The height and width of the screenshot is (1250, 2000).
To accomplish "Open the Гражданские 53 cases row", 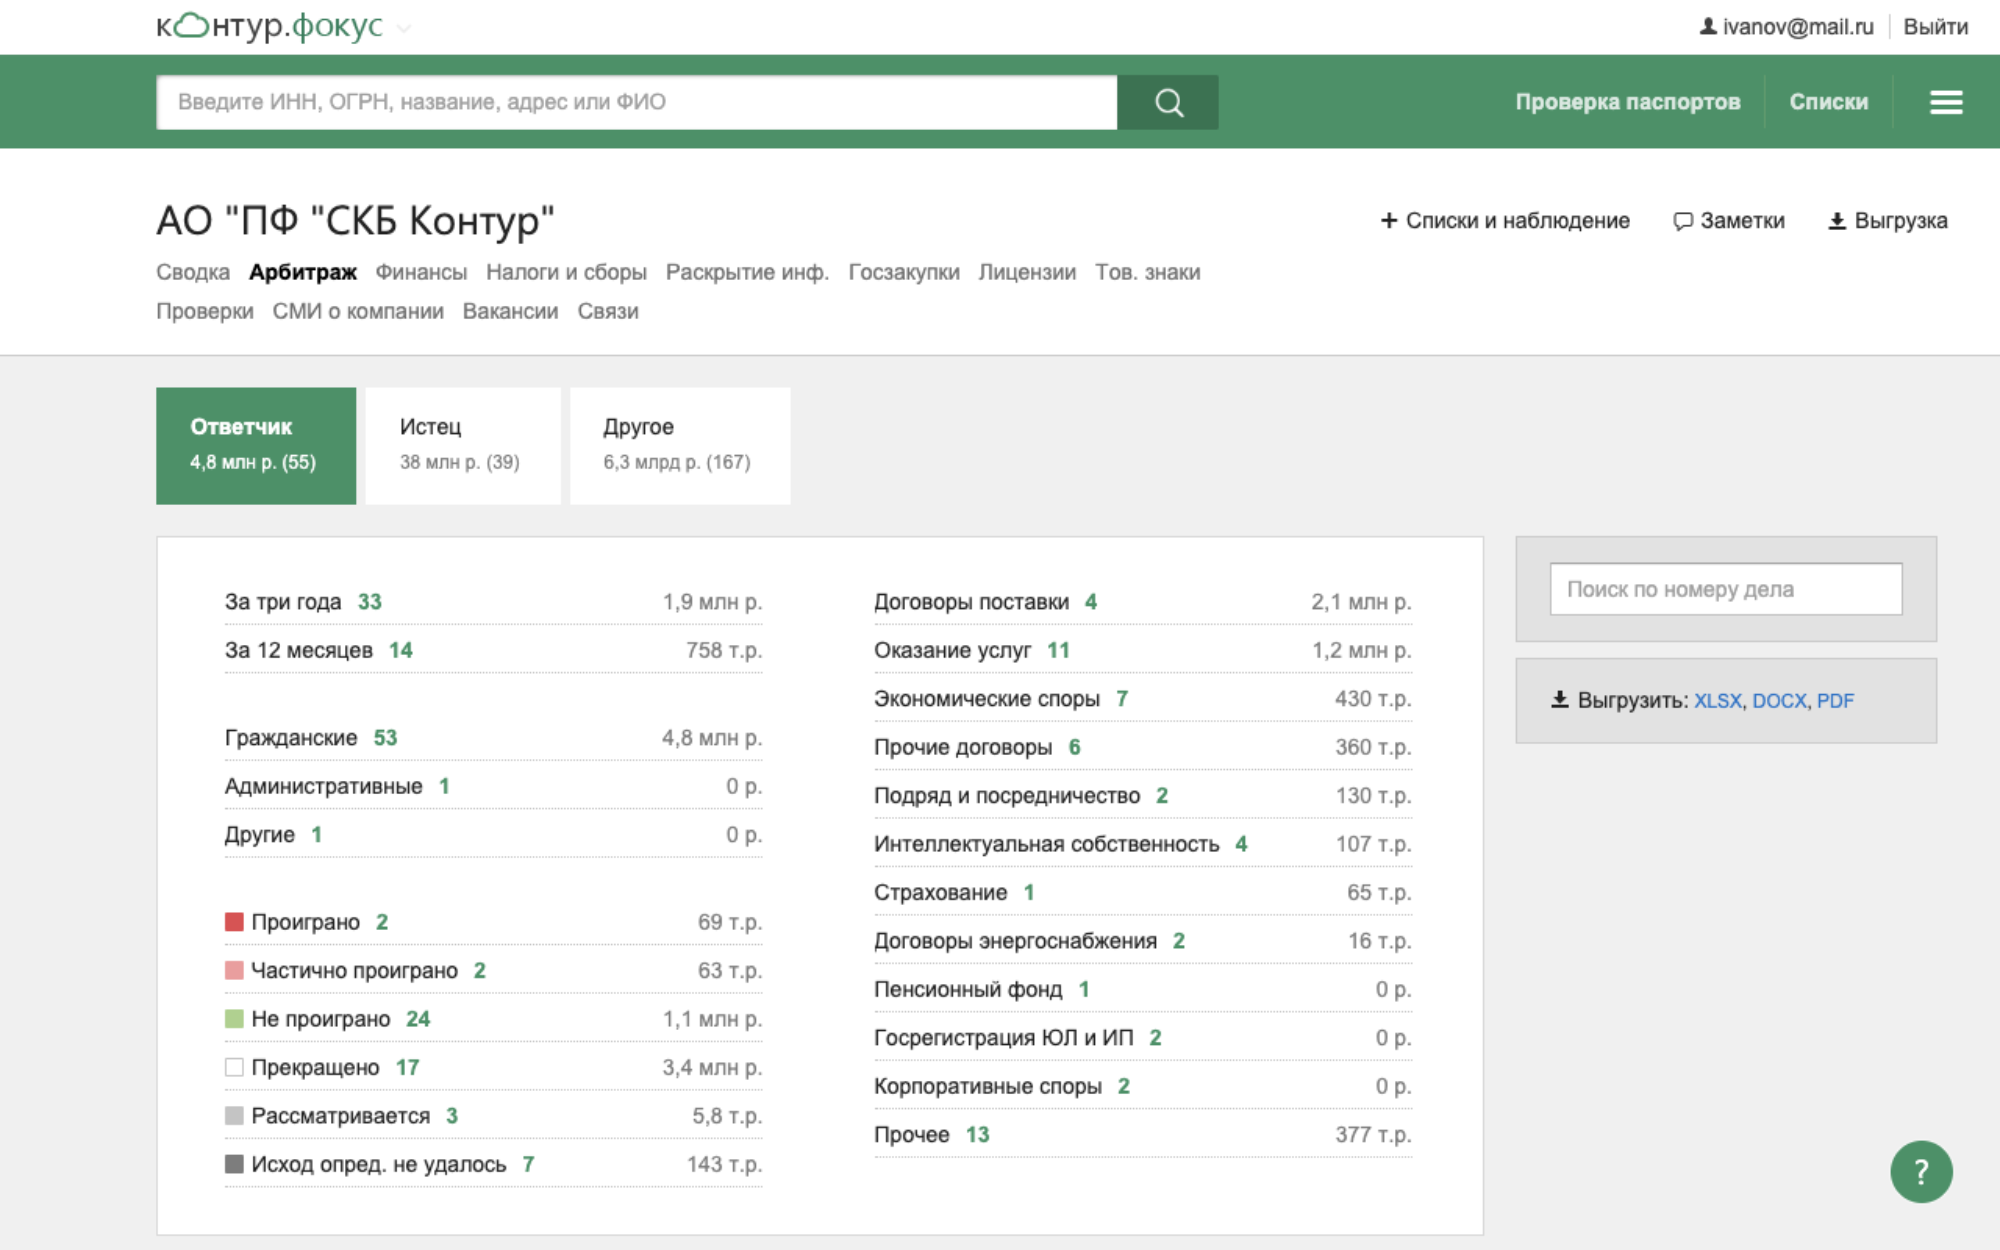I will [493, 738].
